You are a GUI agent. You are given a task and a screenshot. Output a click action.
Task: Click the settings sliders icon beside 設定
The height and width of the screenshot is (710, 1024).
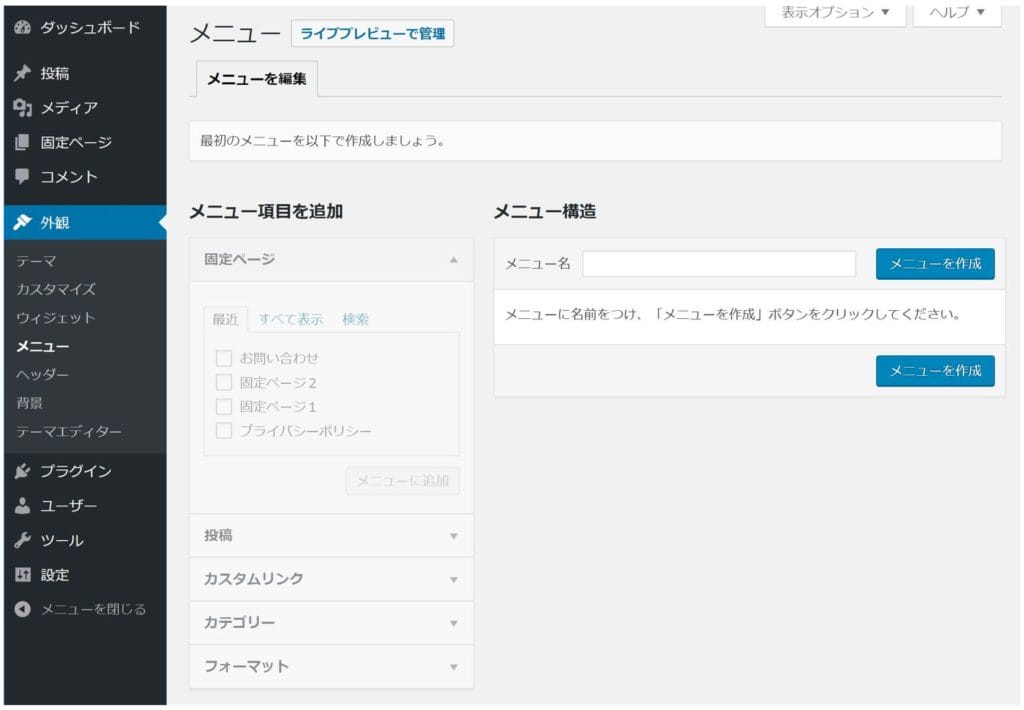click(23, 575)
